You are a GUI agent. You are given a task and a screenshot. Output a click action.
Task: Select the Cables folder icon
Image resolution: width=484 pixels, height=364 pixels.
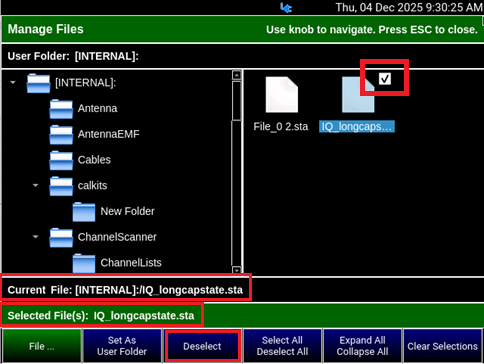tap(61, 160)
